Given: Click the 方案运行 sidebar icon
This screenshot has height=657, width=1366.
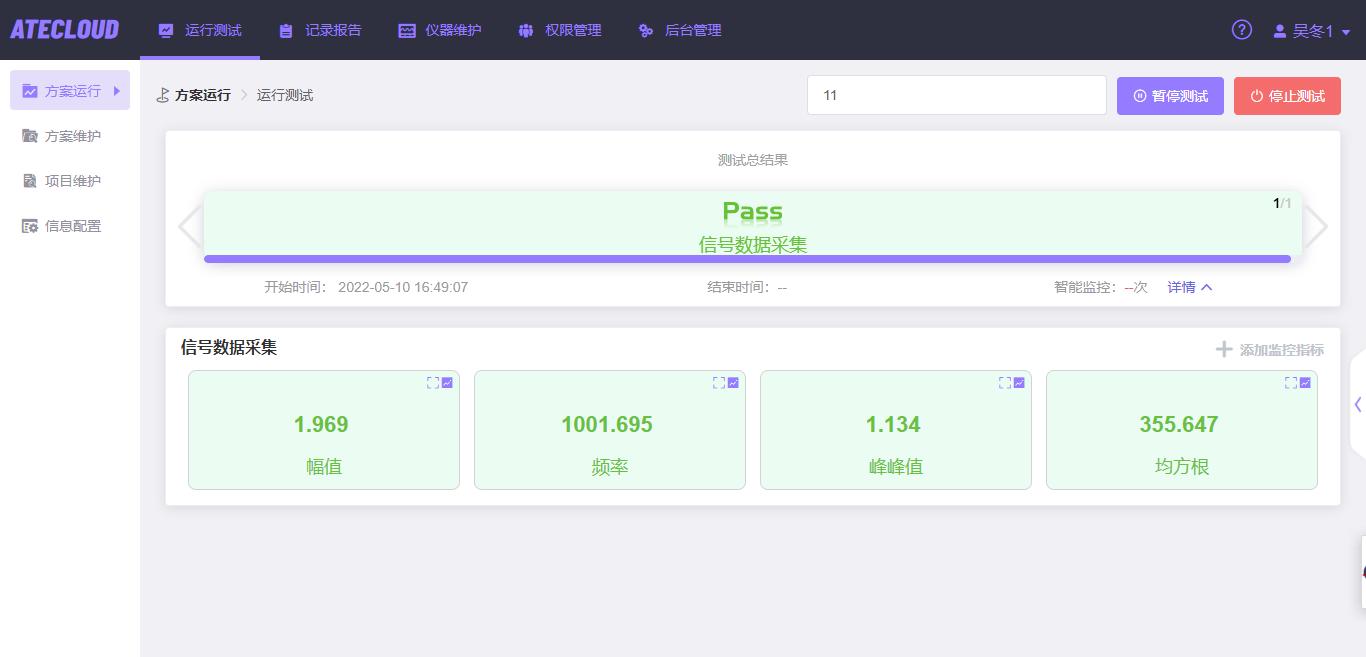Looking at the screenshot, I should tap(29, 90).
